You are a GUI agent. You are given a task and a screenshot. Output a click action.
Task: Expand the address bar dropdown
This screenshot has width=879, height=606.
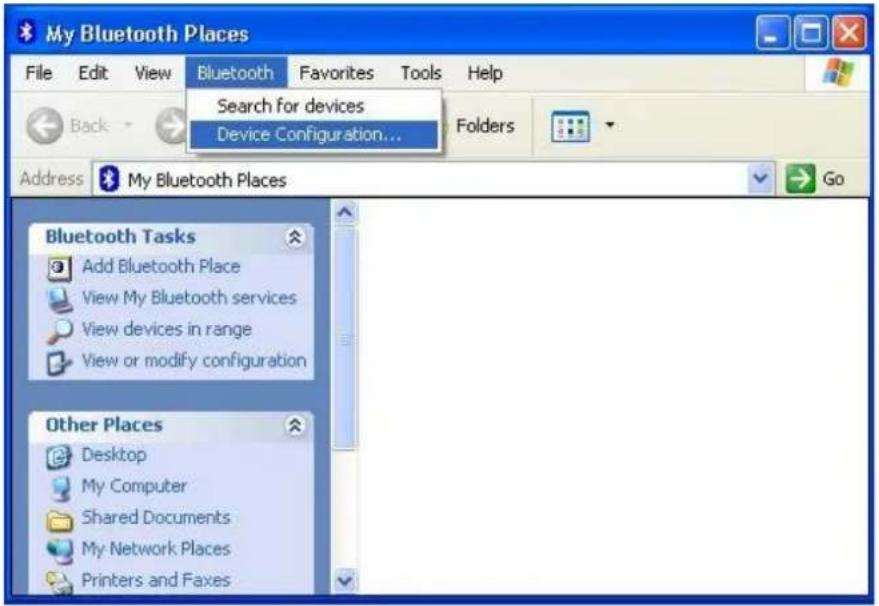point(760,179)
